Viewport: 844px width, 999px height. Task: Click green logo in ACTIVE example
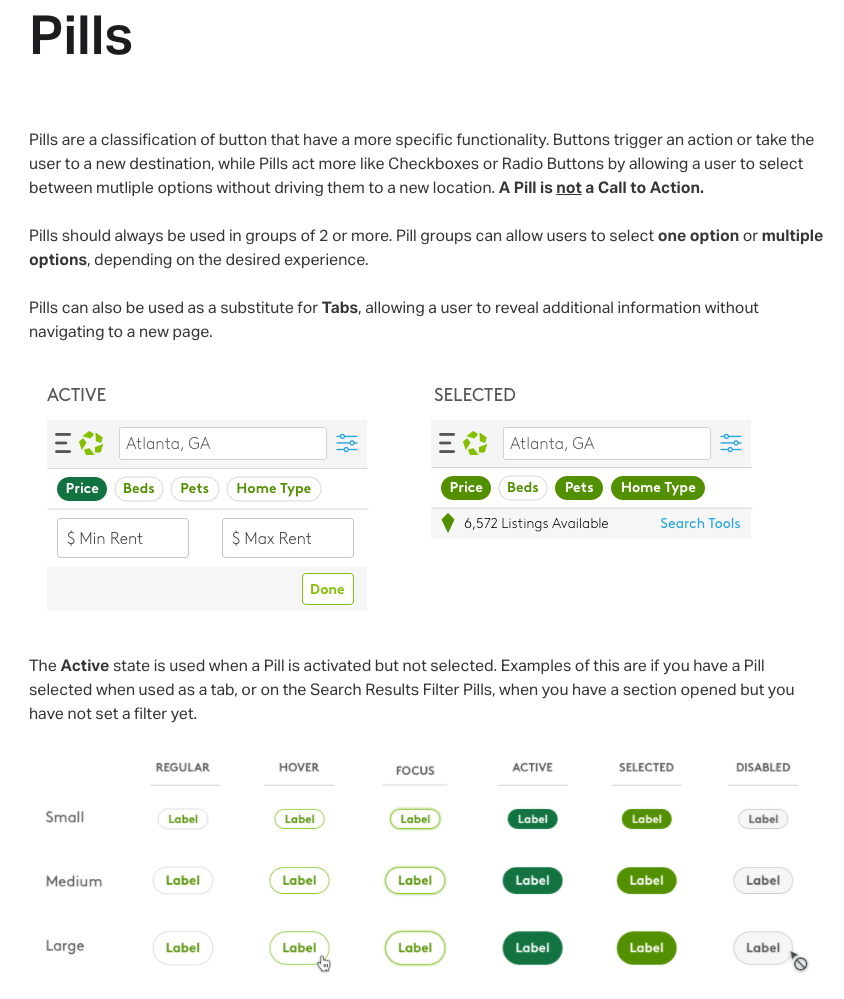click(91, 443)
